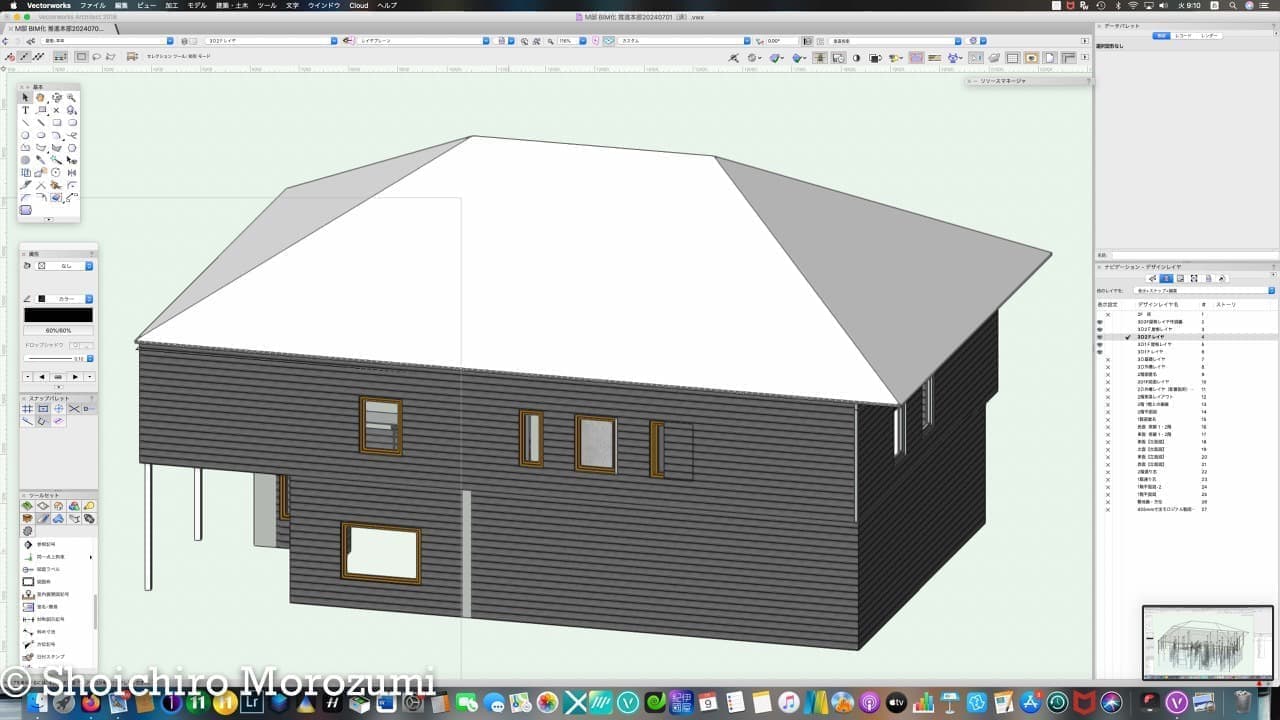The image size is (1280, 720).
Task: Open the Finder icon in the Dock
Action: click(x=37, y=703)
